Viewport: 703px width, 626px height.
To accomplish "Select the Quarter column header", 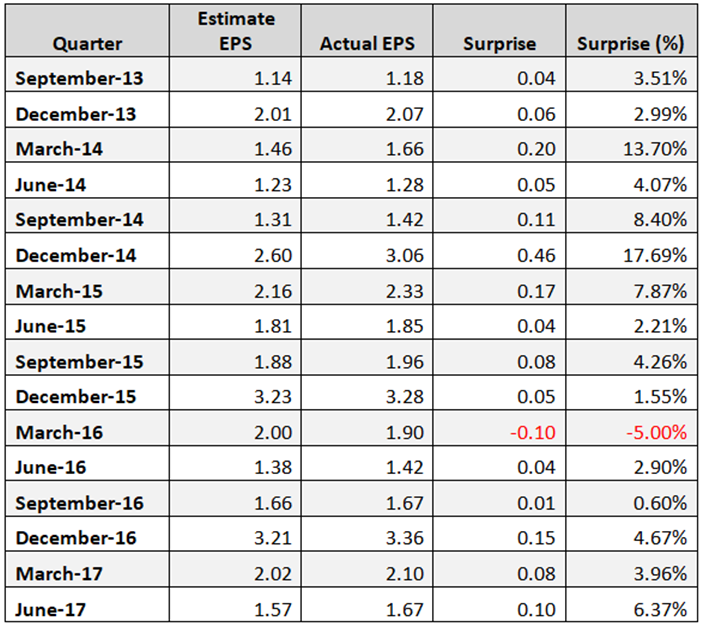I will (x=87, y=31).
